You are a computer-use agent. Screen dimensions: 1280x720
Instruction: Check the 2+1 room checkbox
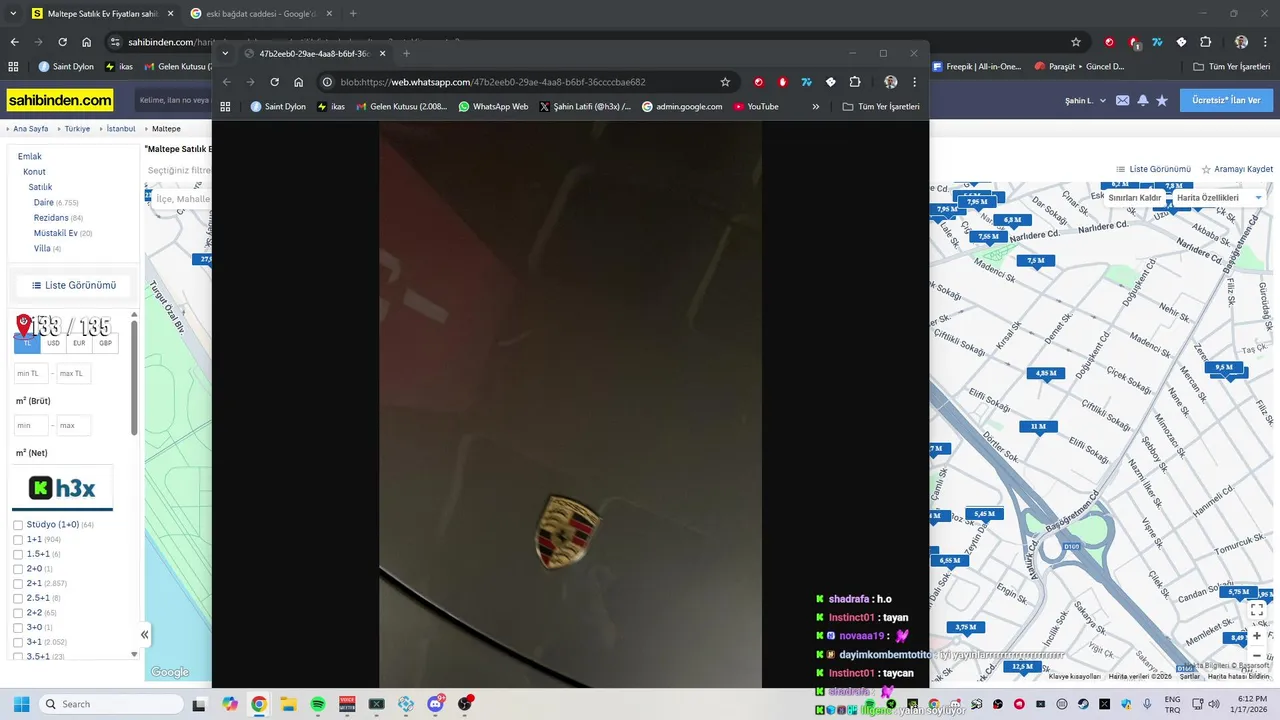pos(18,583)
